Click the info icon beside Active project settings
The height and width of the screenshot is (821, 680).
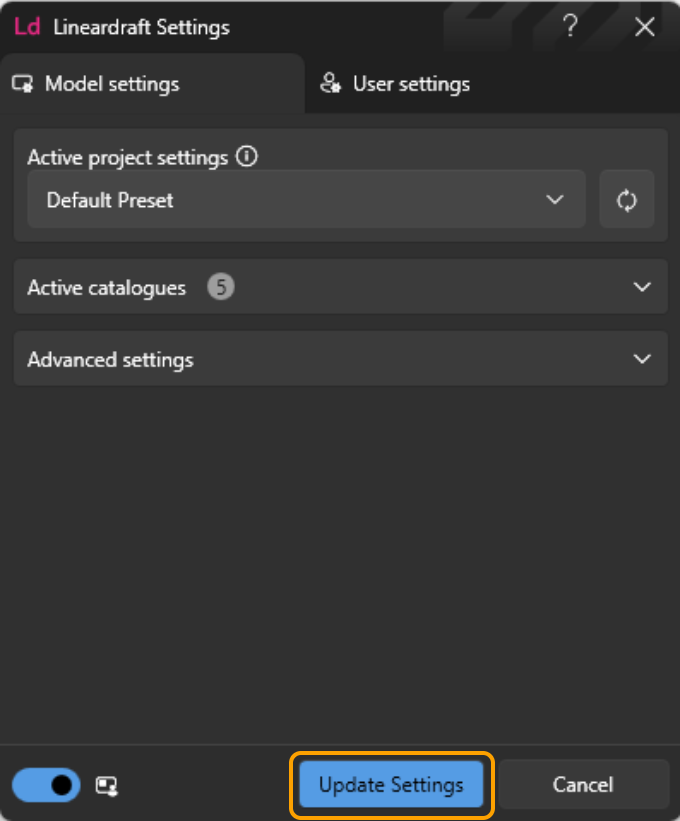coord(247,157)
